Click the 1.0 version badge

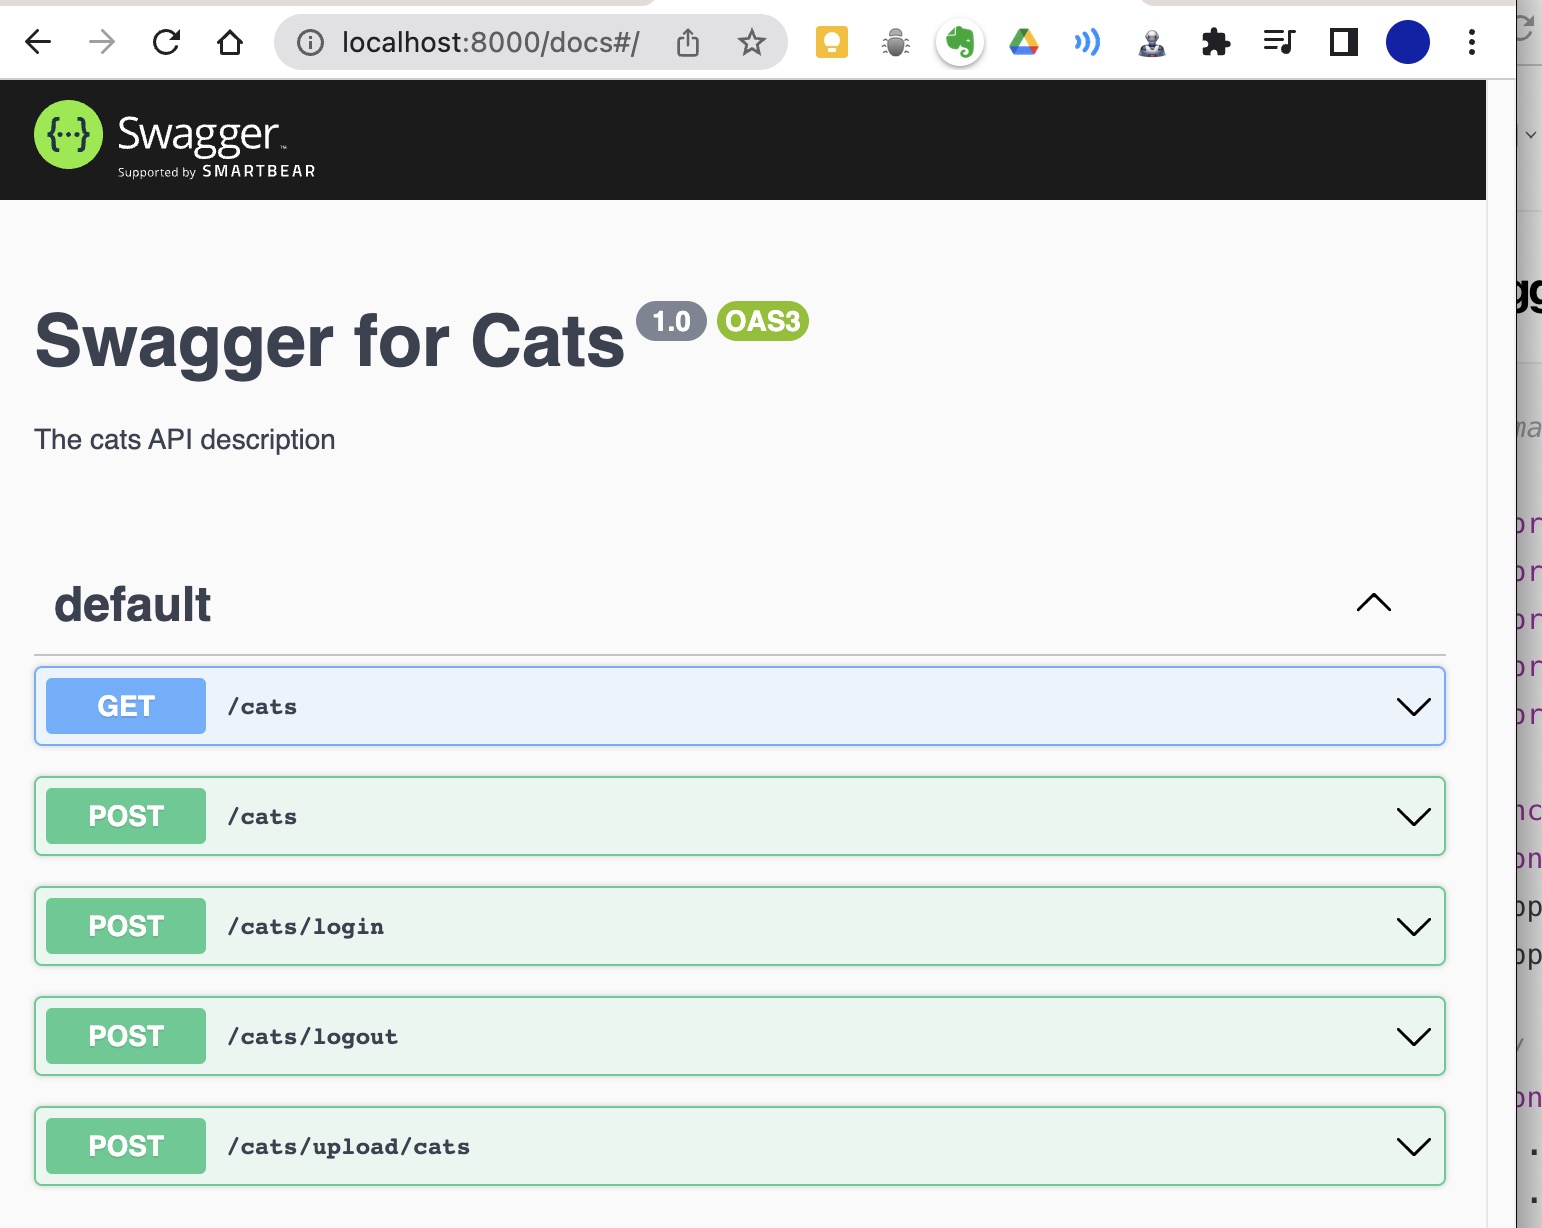point(671,321)
